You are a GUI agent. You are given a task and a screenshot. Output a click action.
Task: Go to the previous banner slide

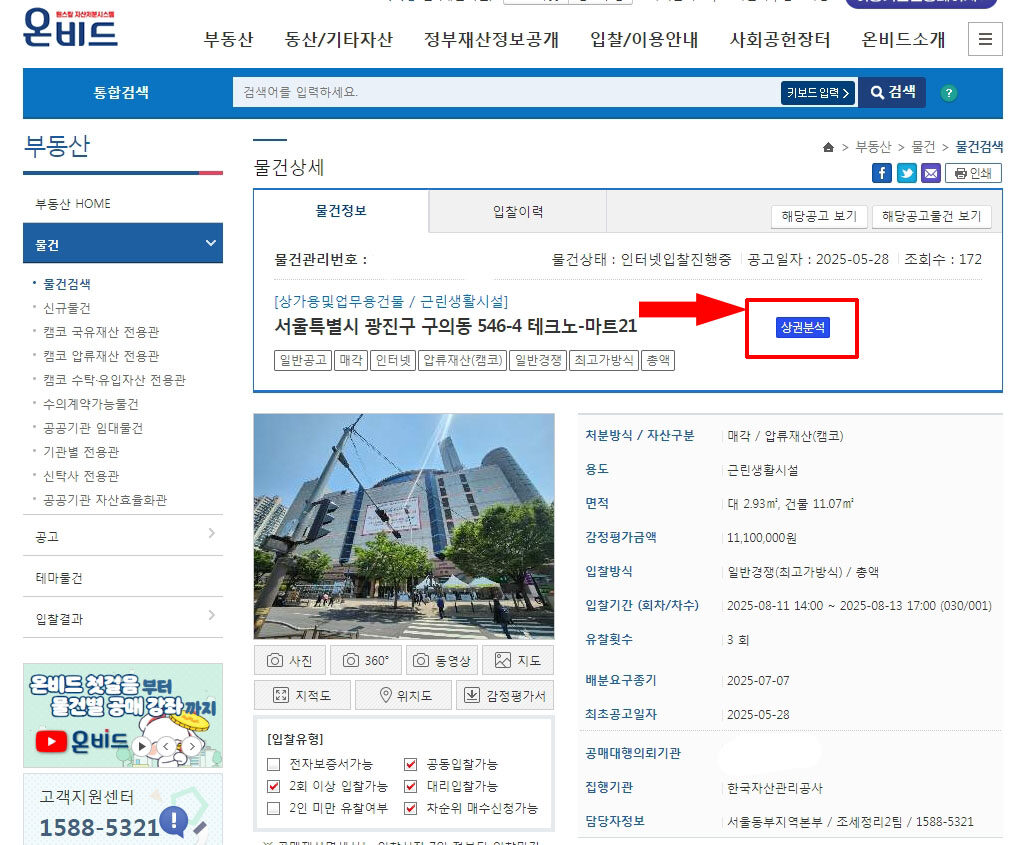(x=166, y=746)
